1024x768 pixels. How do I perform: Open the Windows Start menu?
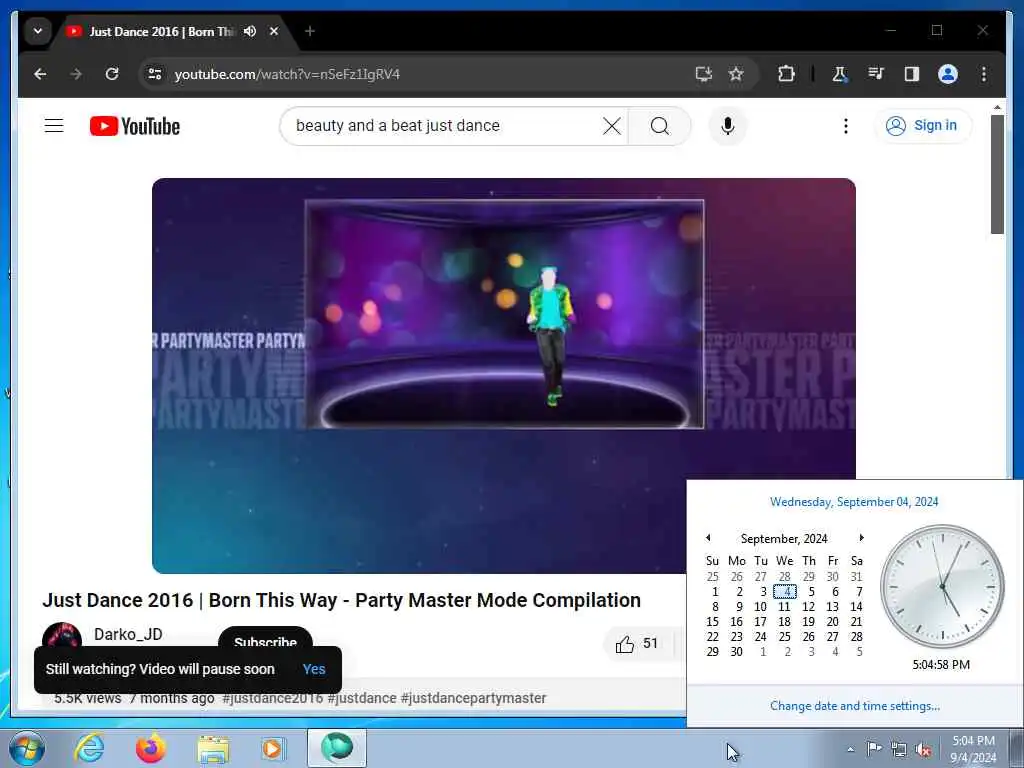26,748
